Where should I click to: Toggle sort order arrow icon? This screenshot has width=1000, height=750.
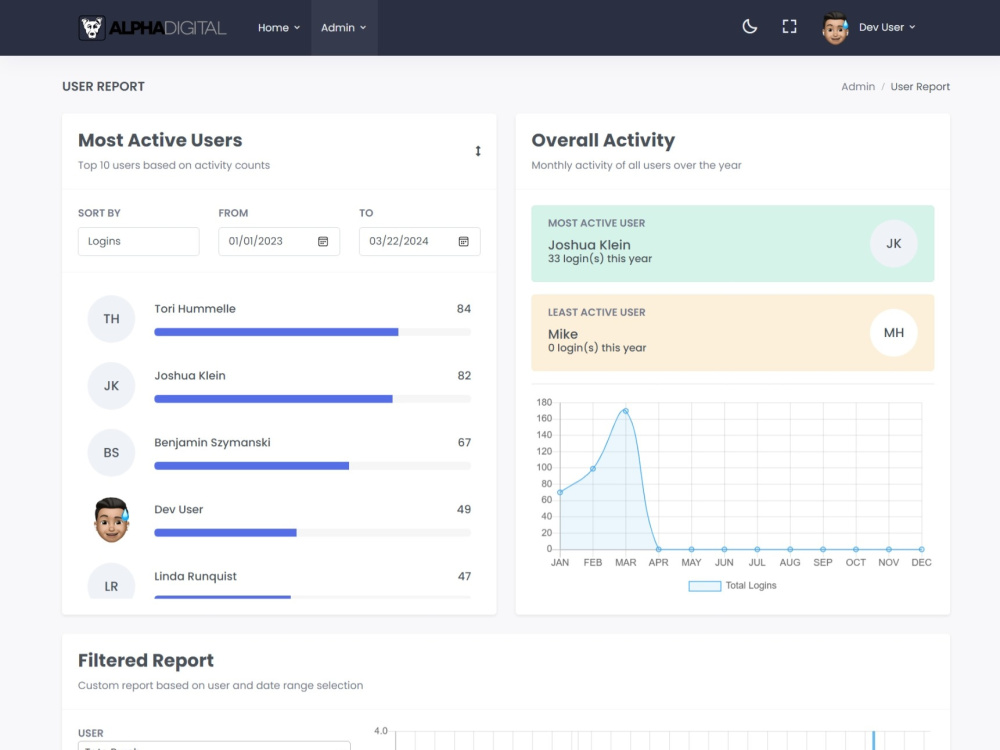(x=478, y=151)
